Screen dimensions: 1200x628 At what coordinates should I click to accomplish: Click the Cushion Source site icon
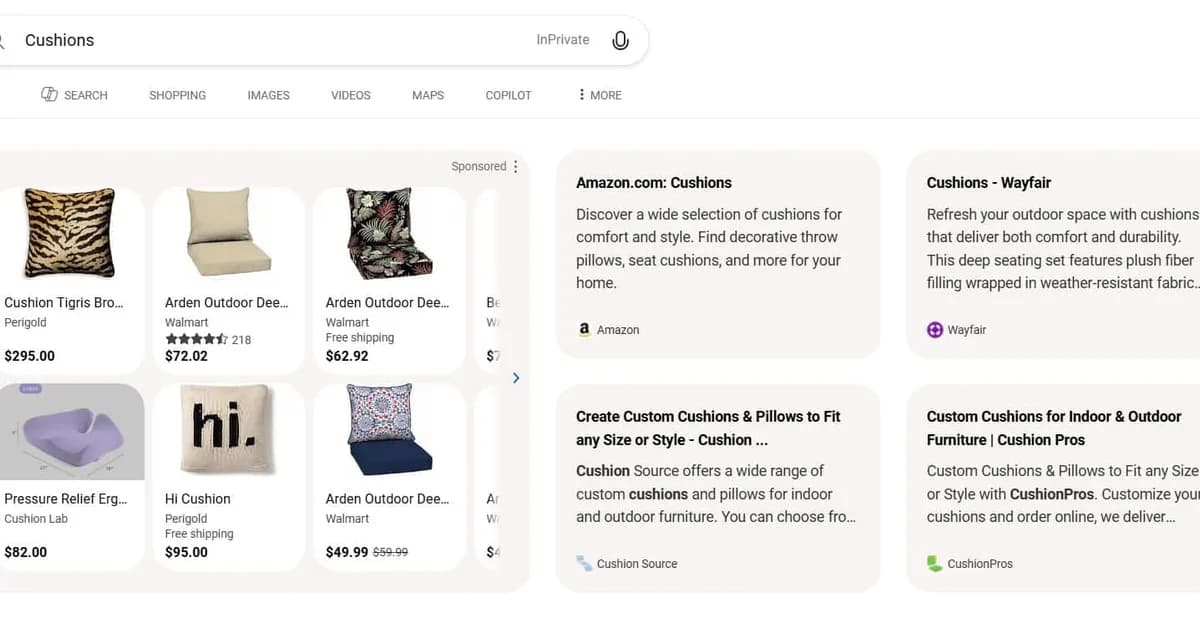583,563
